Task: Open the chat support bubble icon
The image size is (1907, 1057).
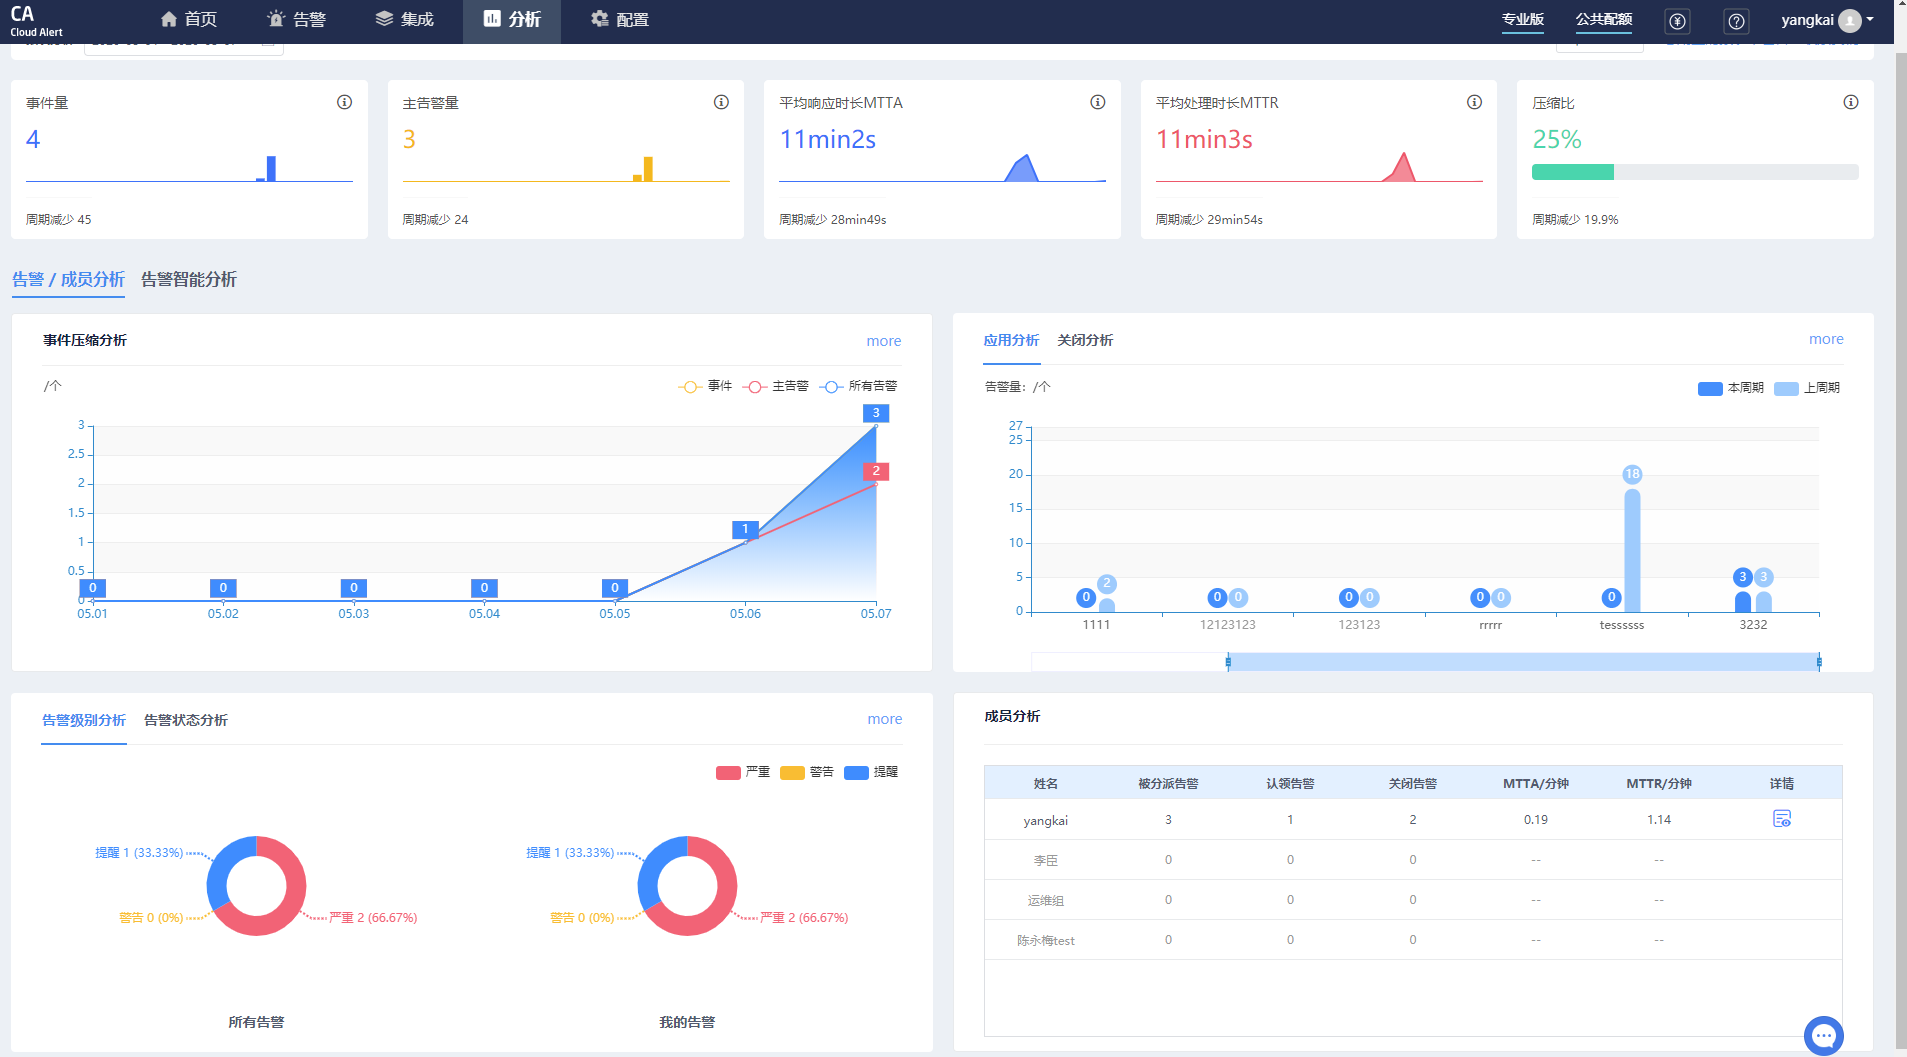Action: coord(1824,1035)
